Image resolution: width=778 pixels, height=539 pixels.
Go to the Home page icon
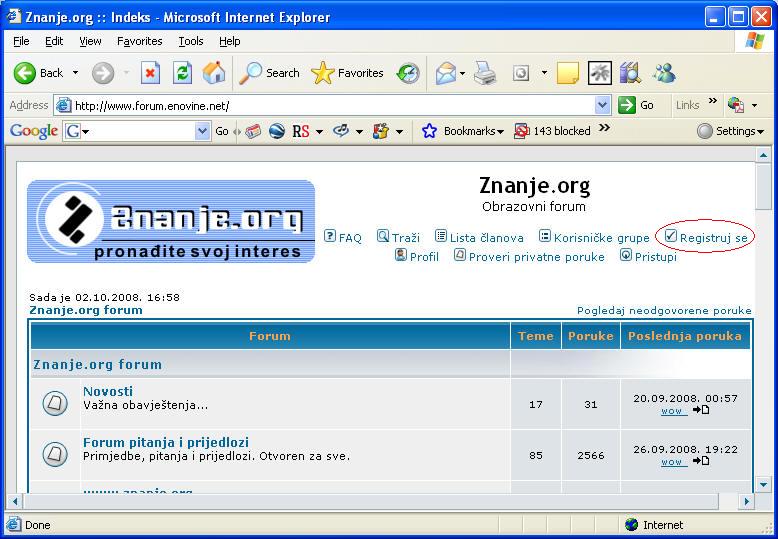[214, 73]
